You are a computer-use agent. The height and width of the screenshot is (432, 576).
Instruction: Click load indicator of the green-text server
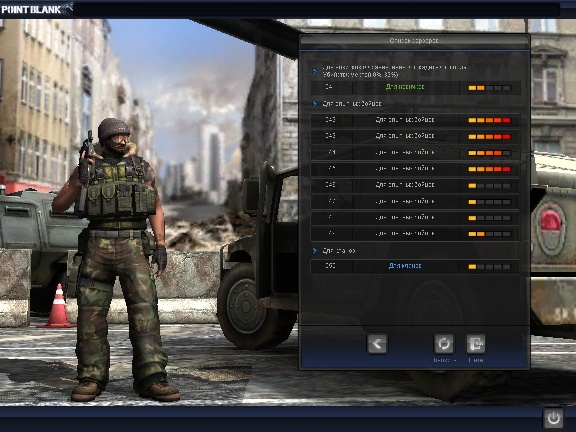coord(489,88)
